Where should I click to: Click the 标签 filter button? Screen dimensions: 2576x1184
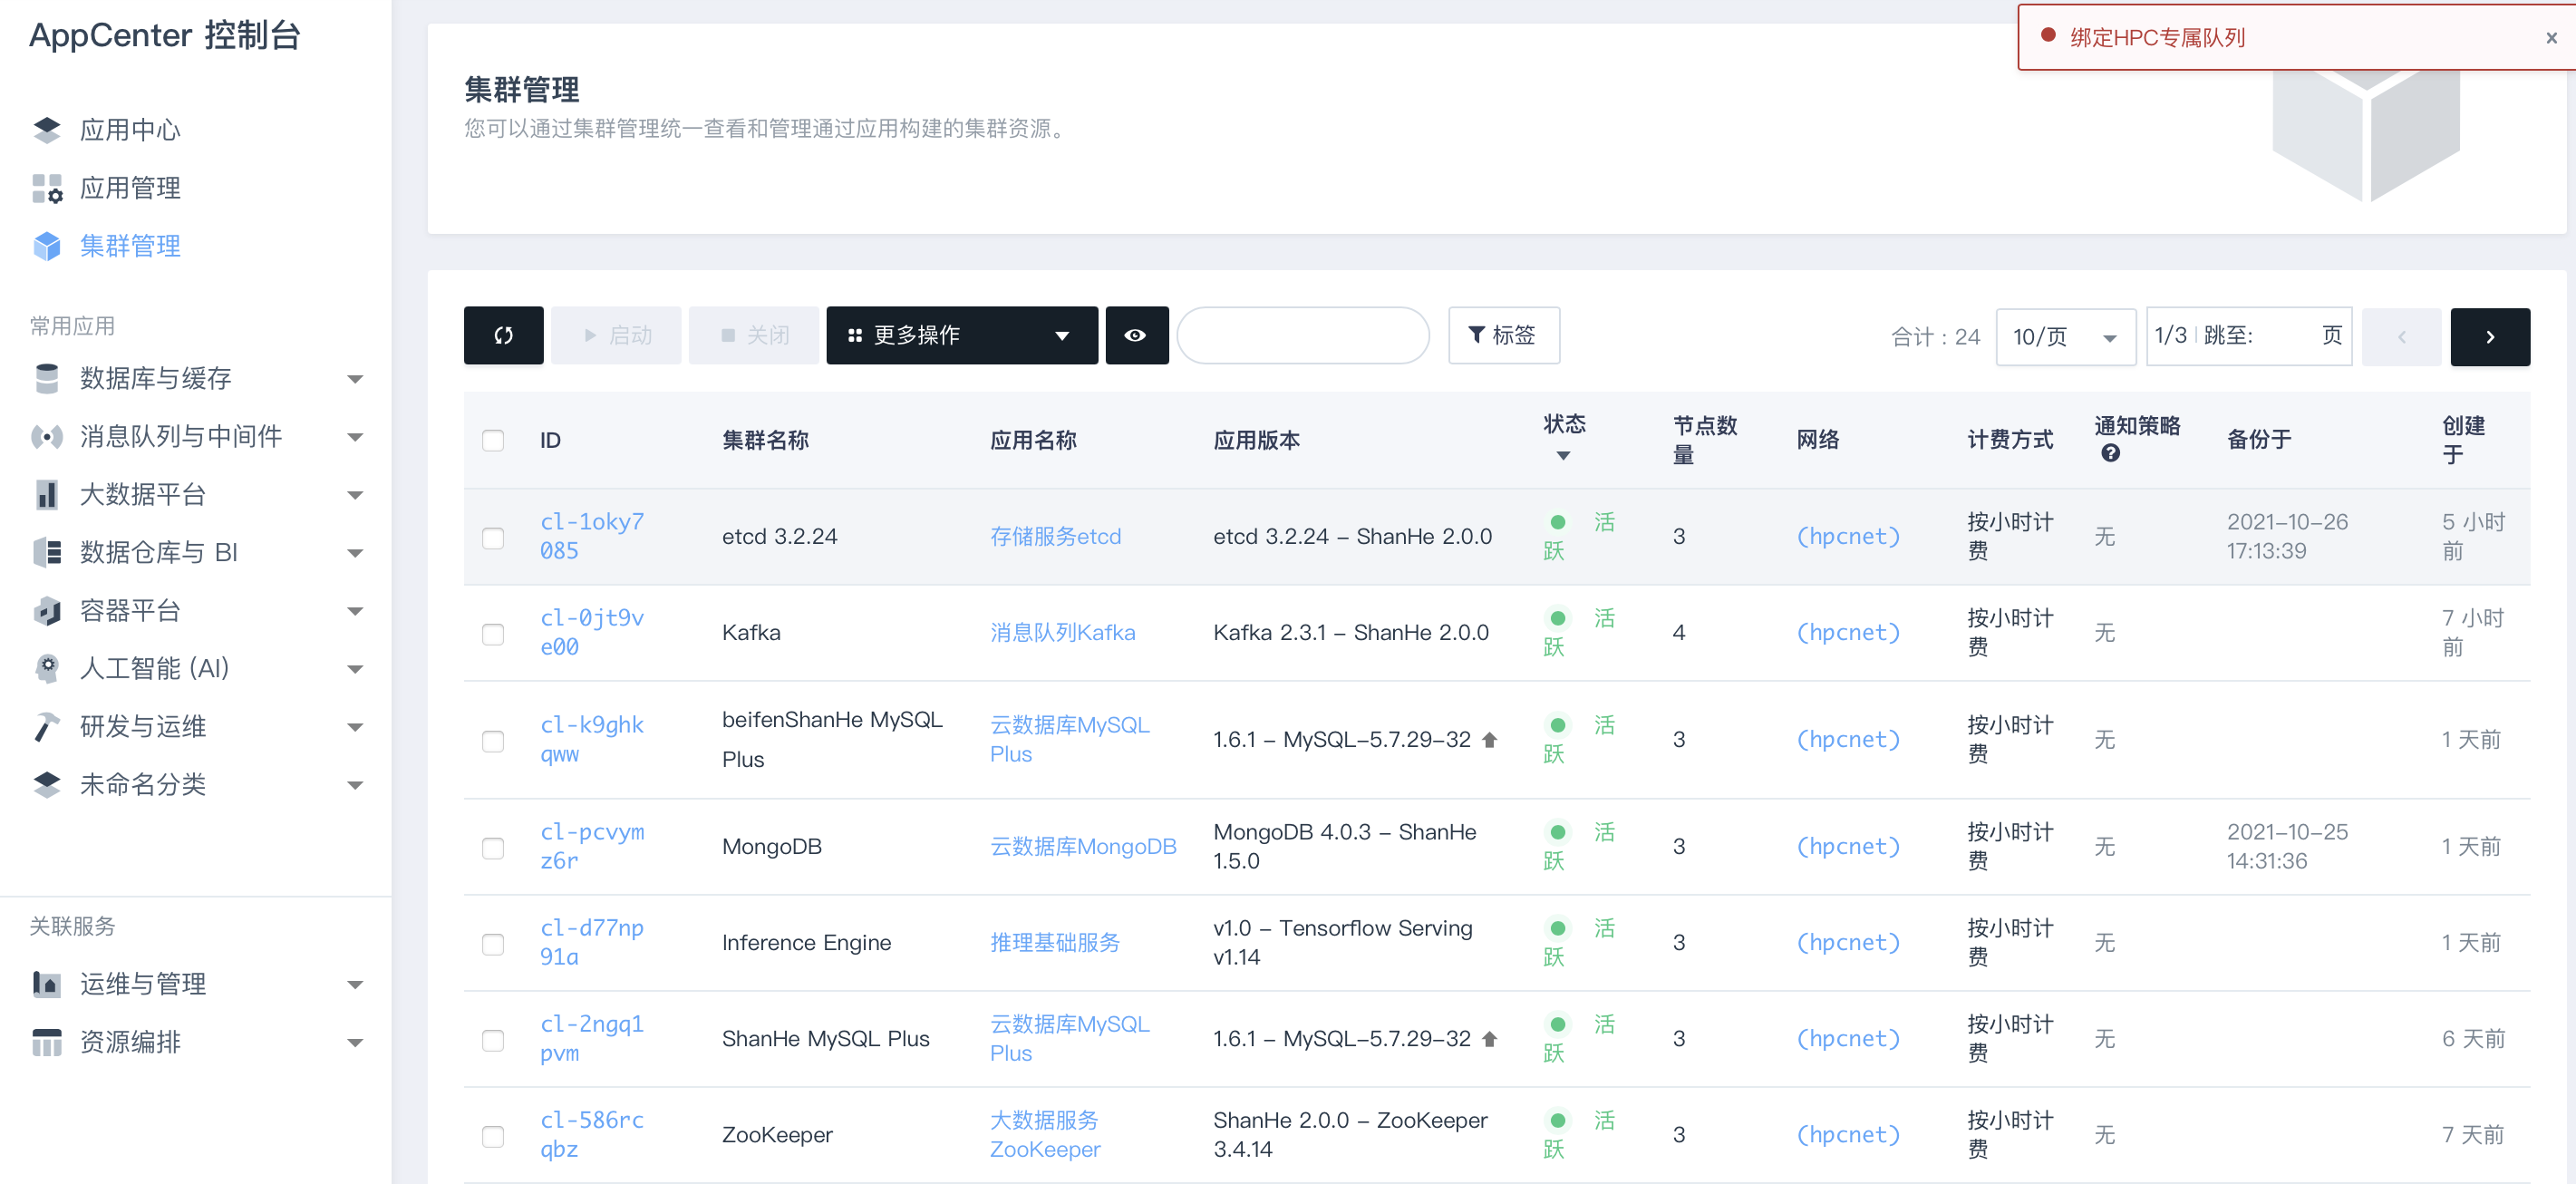coord(1503,335)
